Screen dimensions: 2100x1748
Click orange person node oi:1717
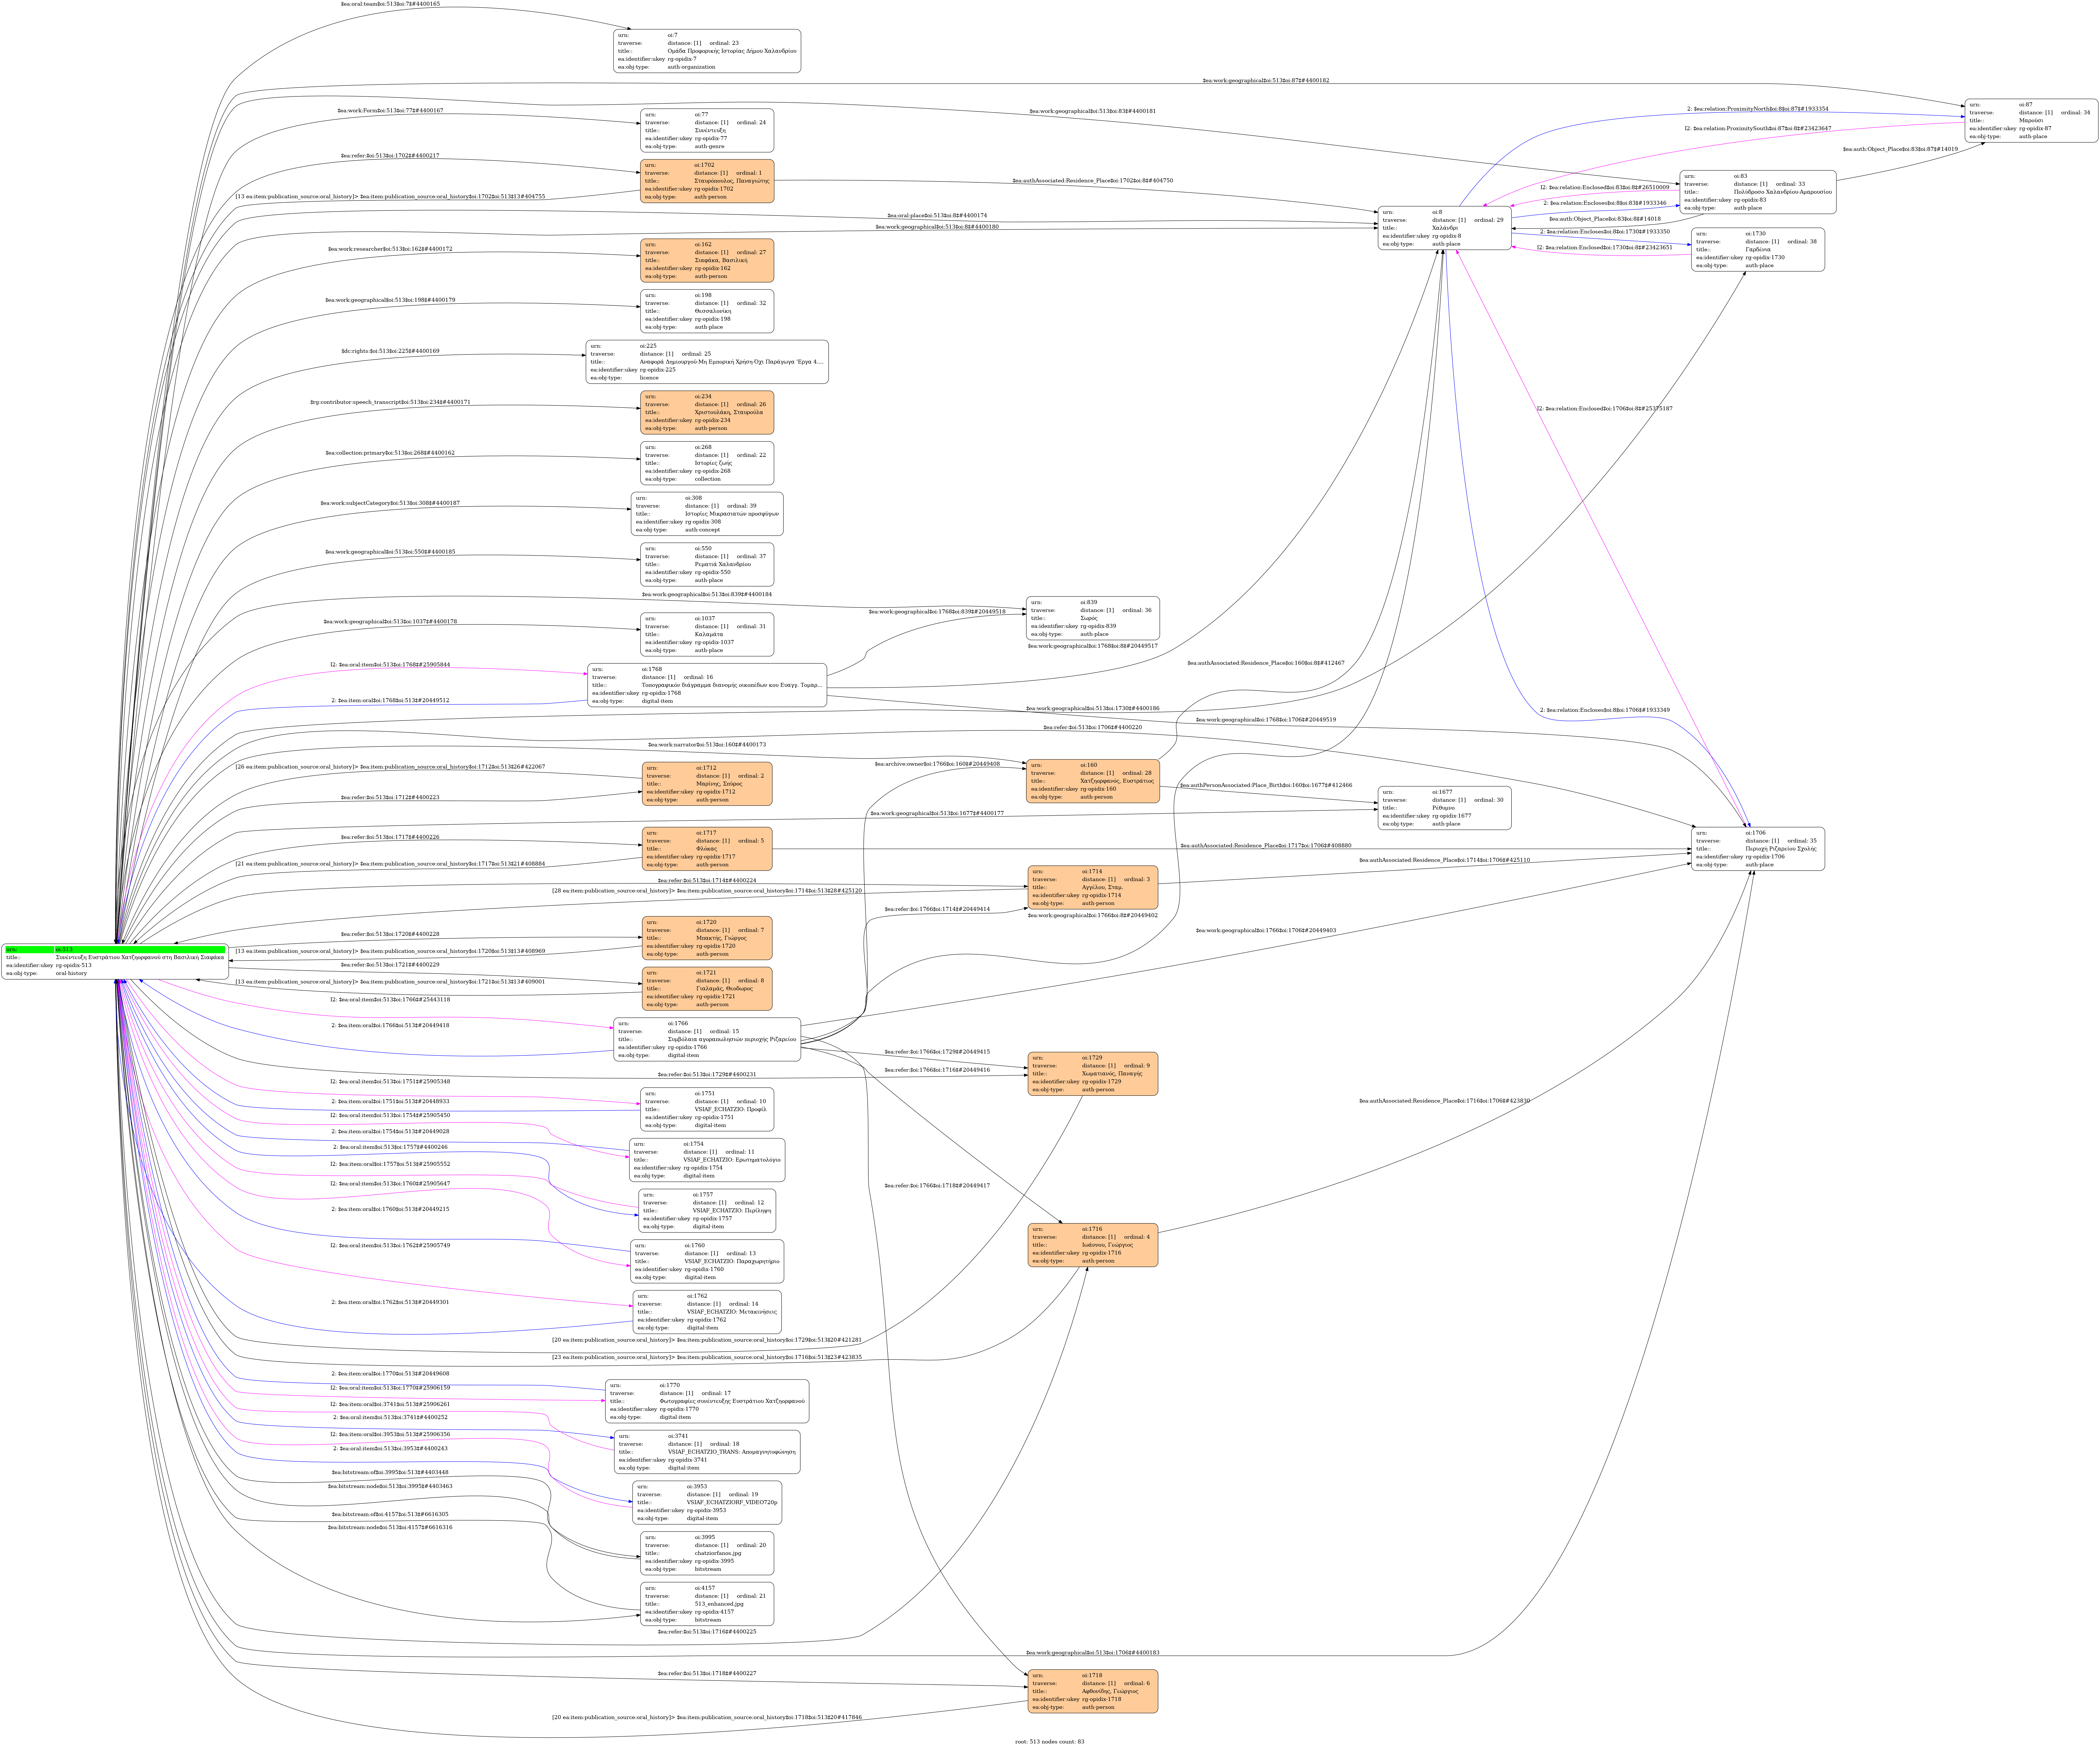707,849
